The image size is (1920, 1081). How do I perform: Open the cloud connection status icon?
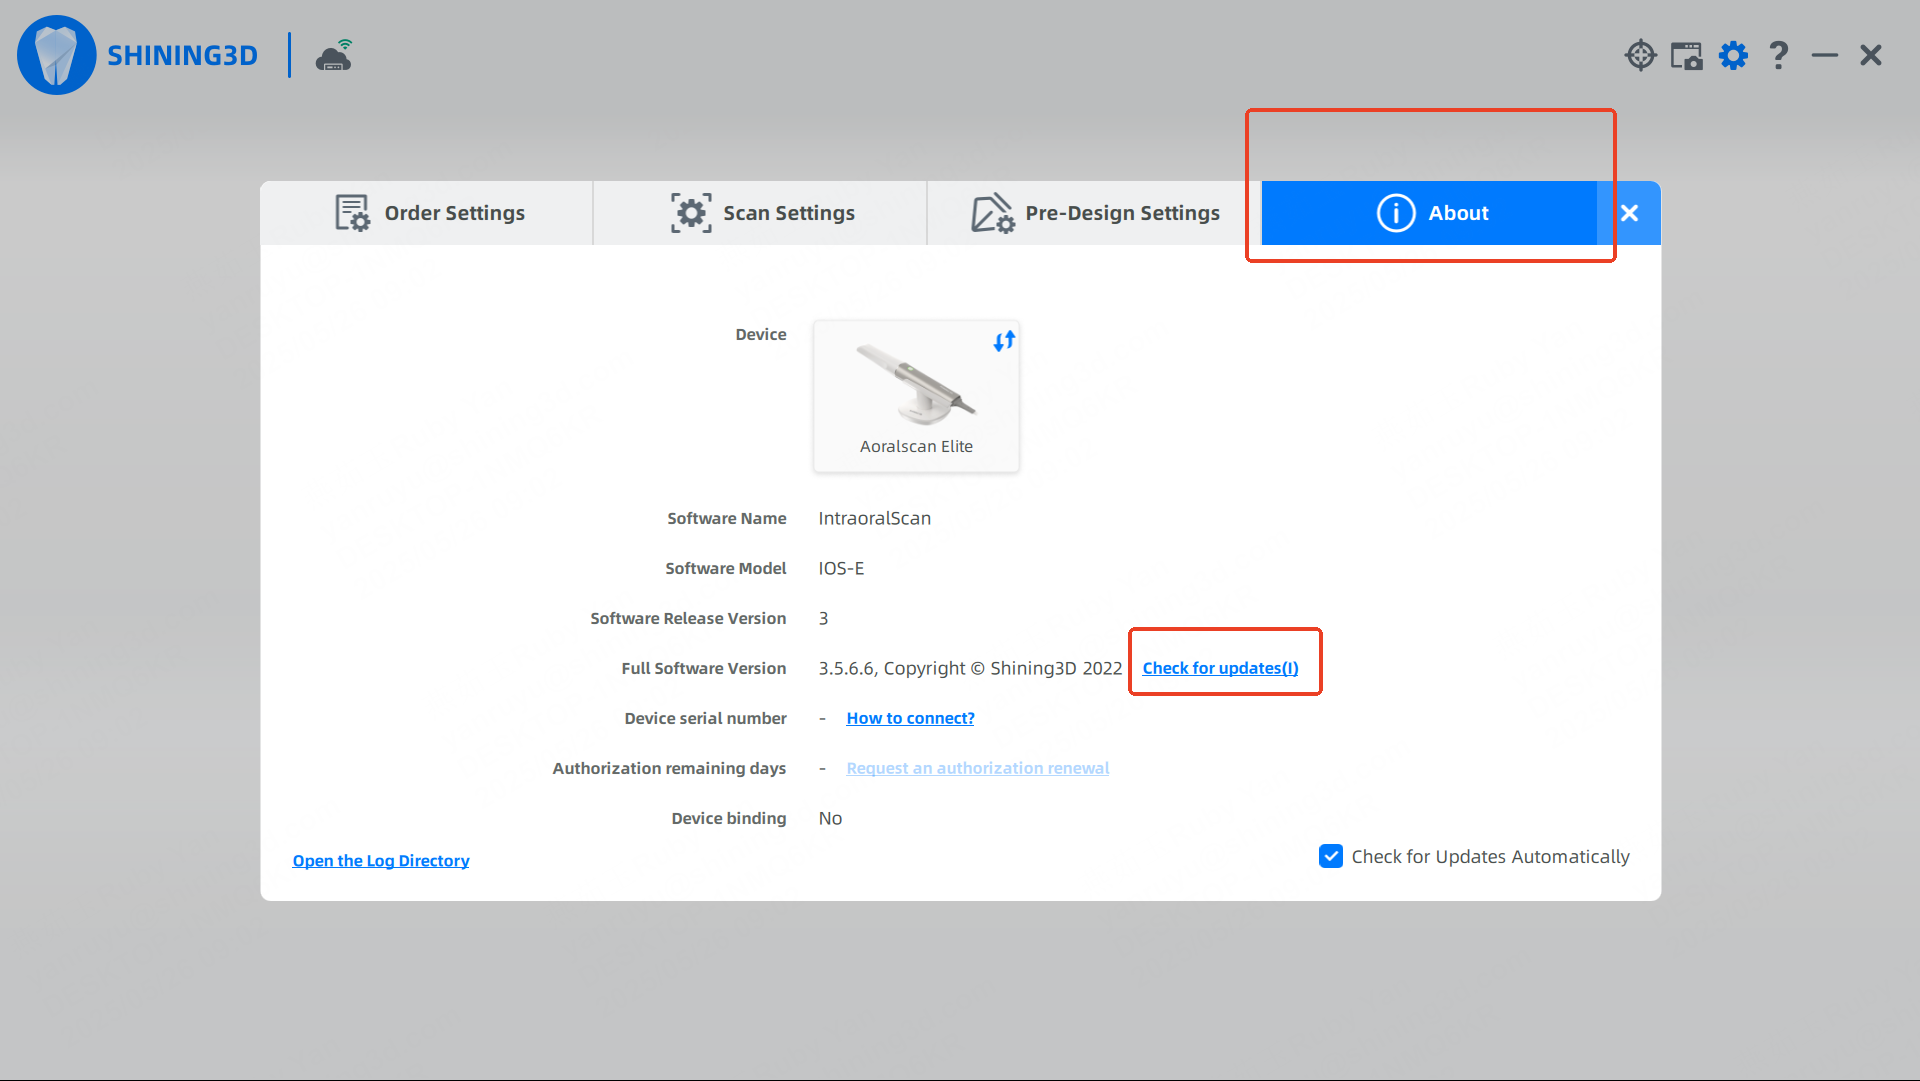[x=334, y=56]
